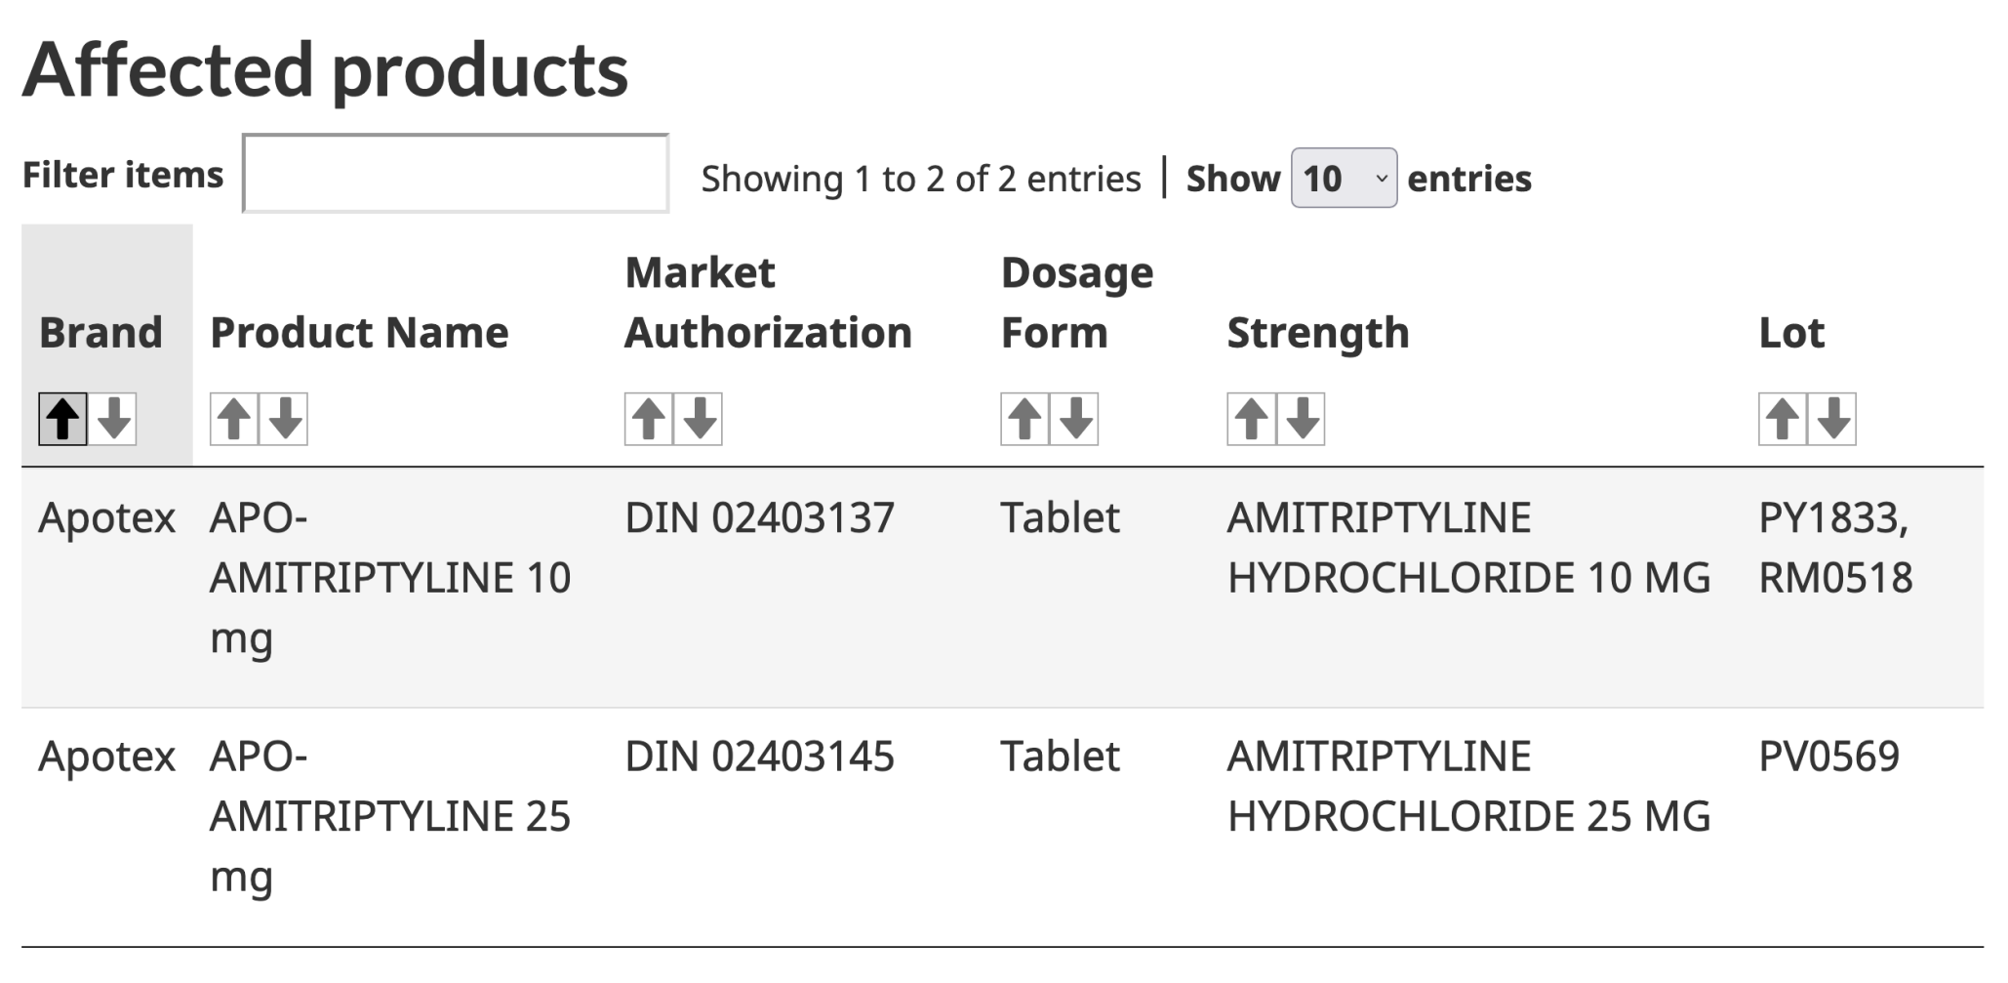
Task: Sort Lot column ascending
Action: coord(1782,418)
